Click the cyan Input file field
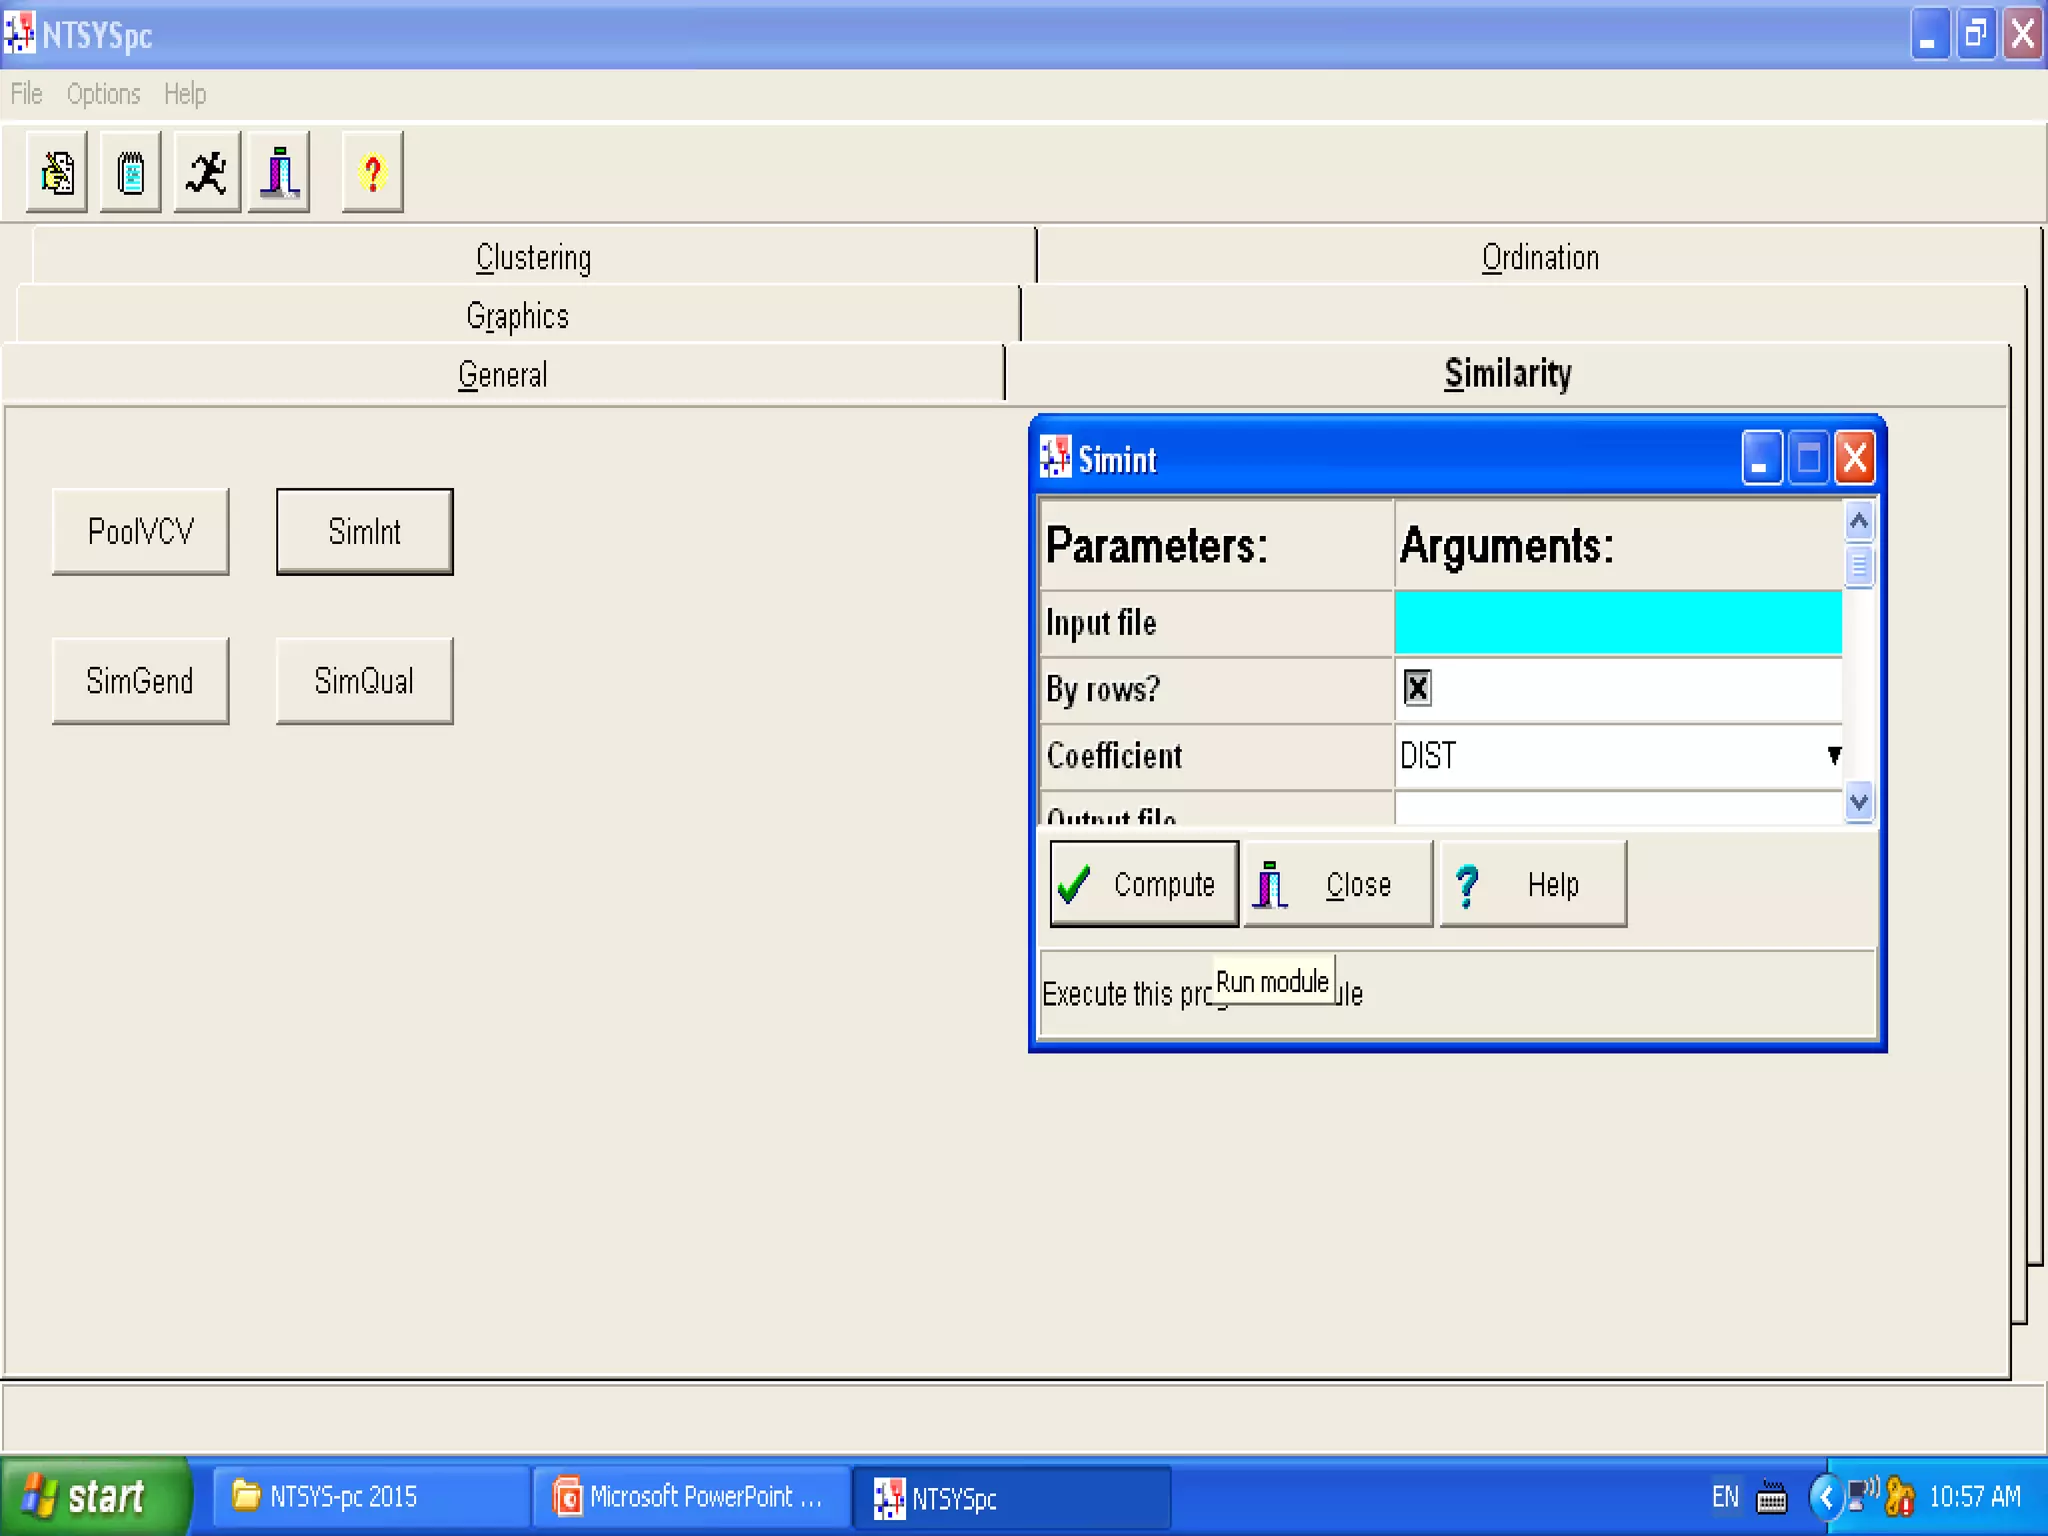The image size is (2048, 1536). pos(1617,622)
